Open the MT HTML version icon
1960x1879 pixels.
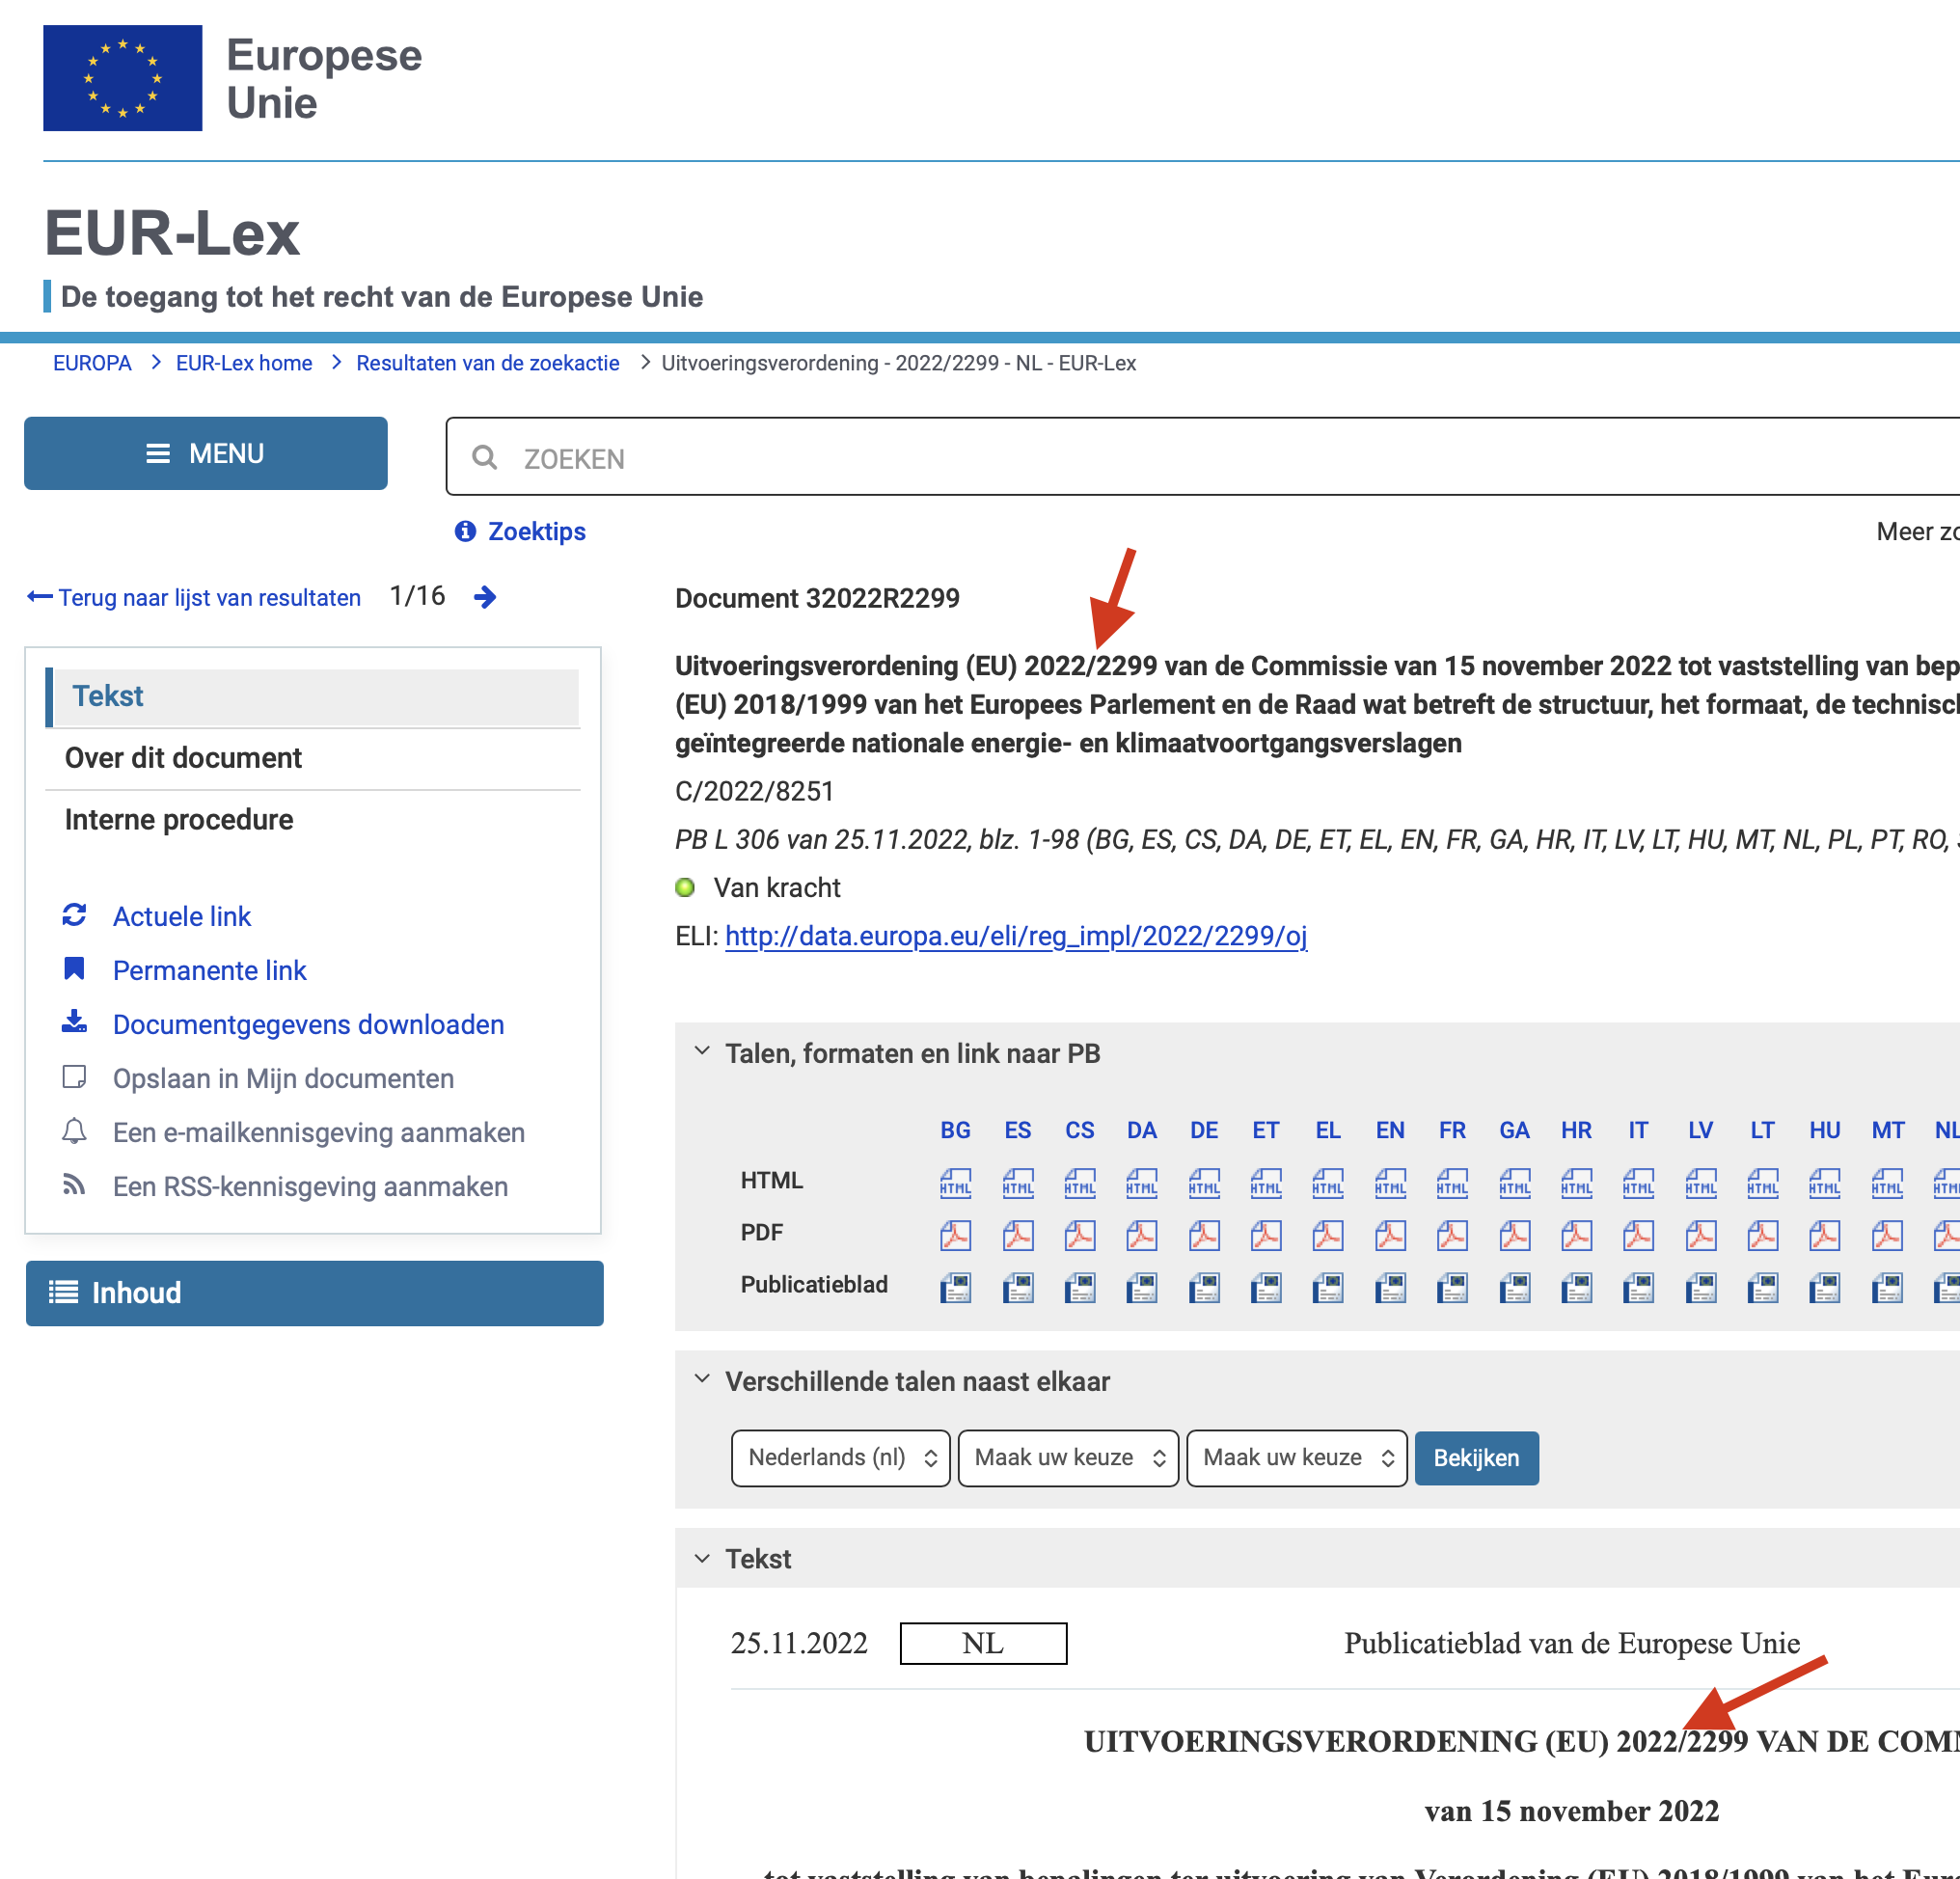tap(1887, 1184)
